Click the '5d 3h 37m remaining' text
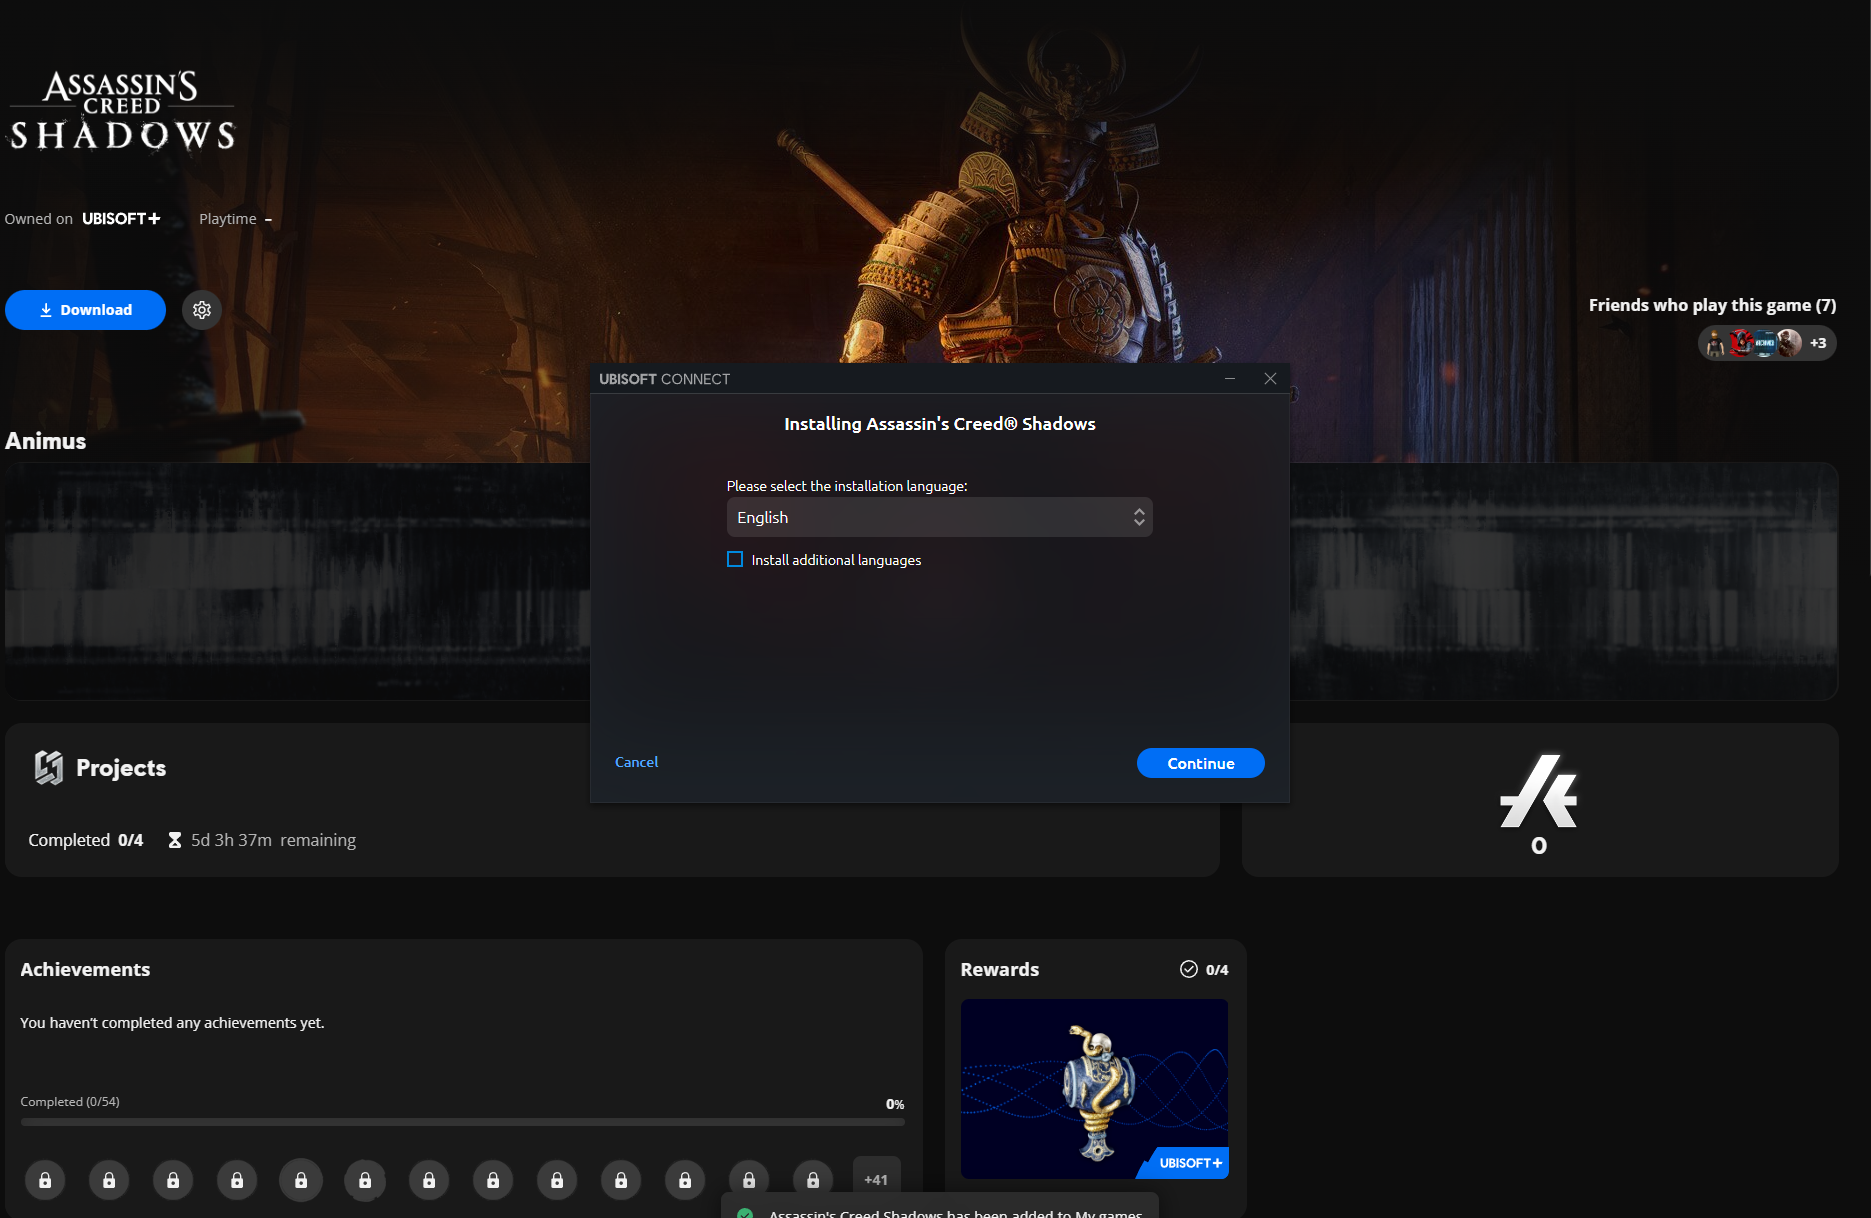Screen dimensions: 1871x1218 pyautogui.click(x=273, y=840)
